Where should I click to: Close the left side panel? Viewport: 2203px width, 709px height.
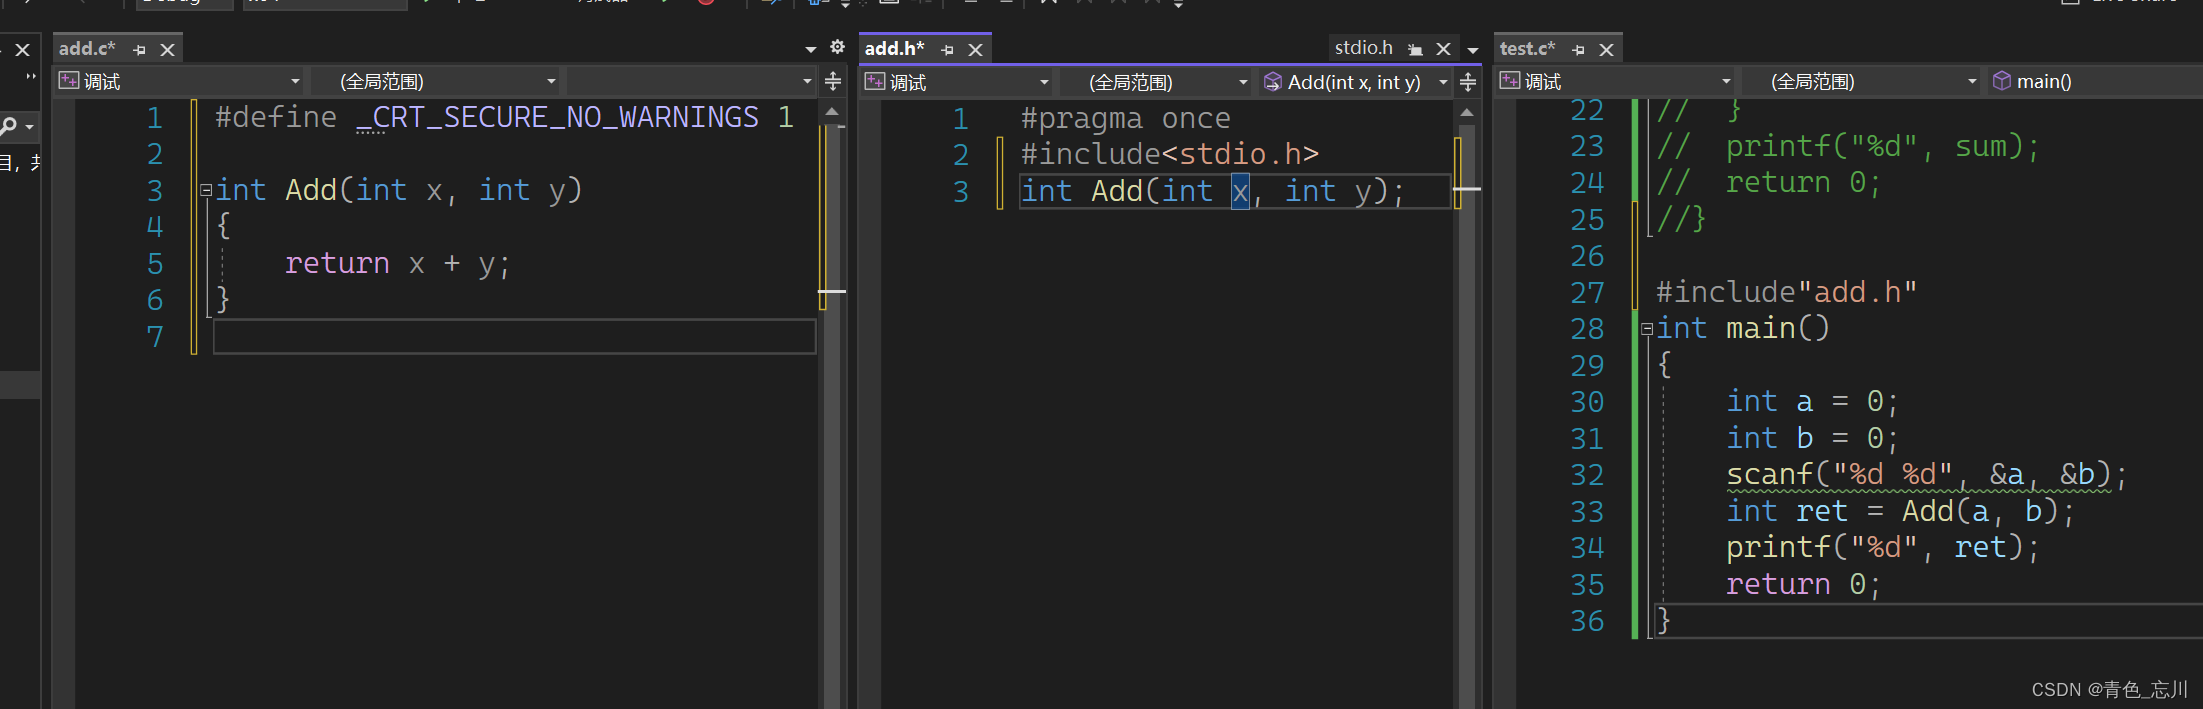click(x=23, y=49)
